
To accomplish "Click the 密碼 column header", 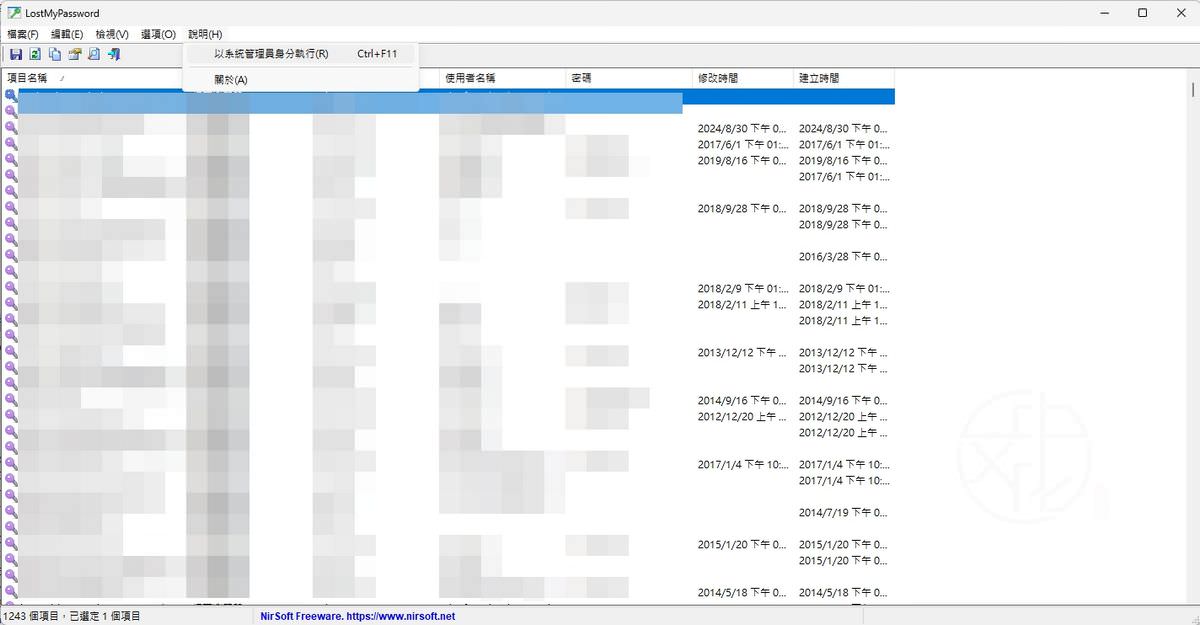I will point(582,78).
